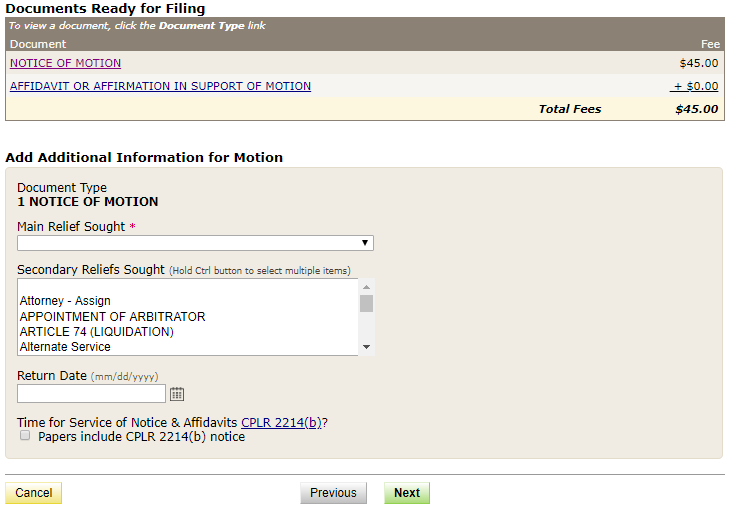
Task: View AFFIDAVIT OR AFFIRMATION IN SUPPORT document
Action: click(x=160, y=86)
